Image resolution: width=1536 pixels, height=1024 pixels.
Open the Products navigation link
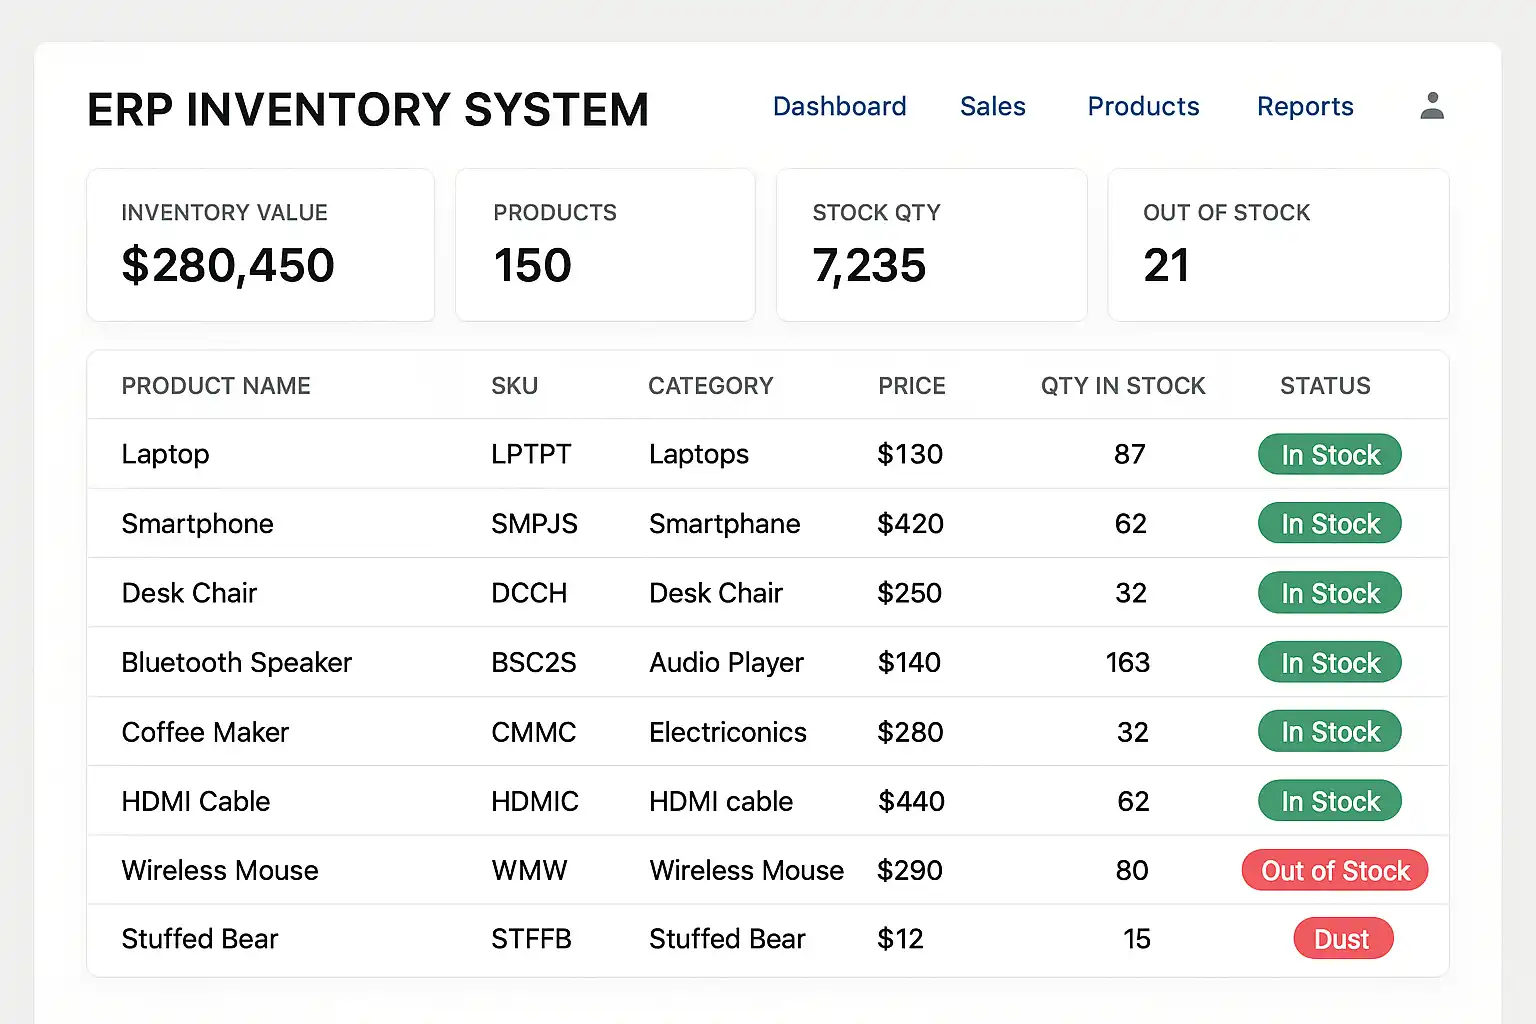(x=1143, y=107)
